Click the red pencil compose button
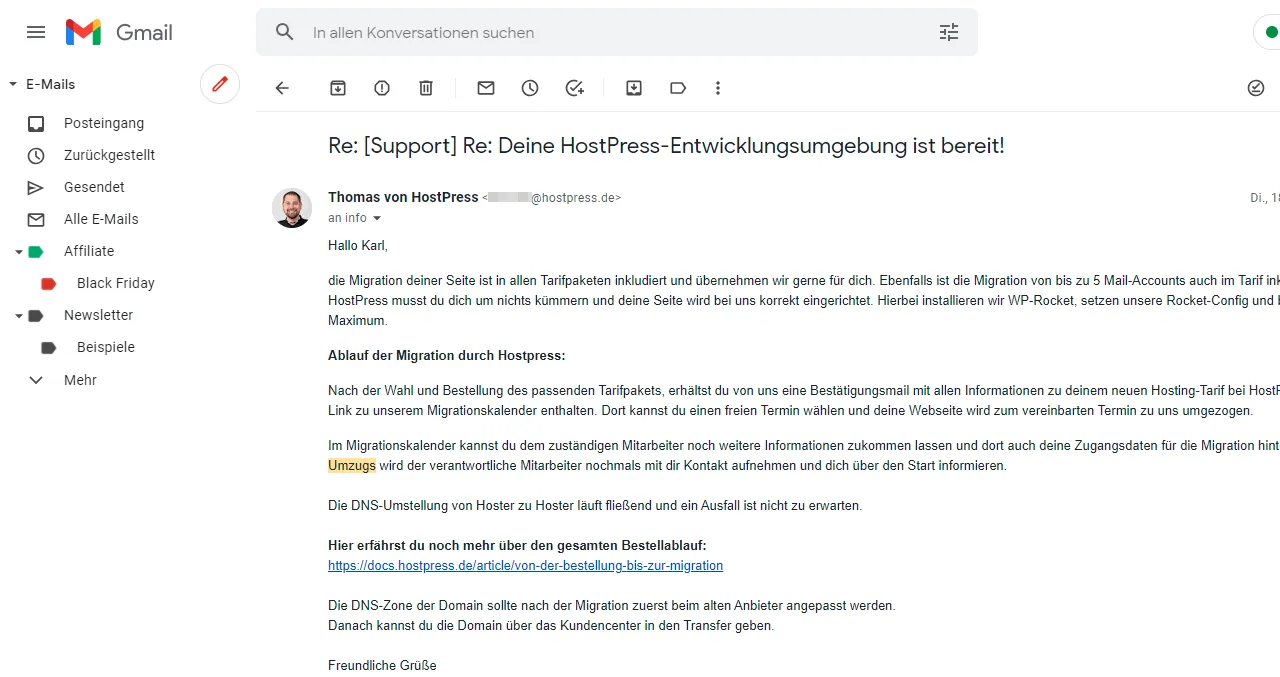 click(x=220, y=84)
